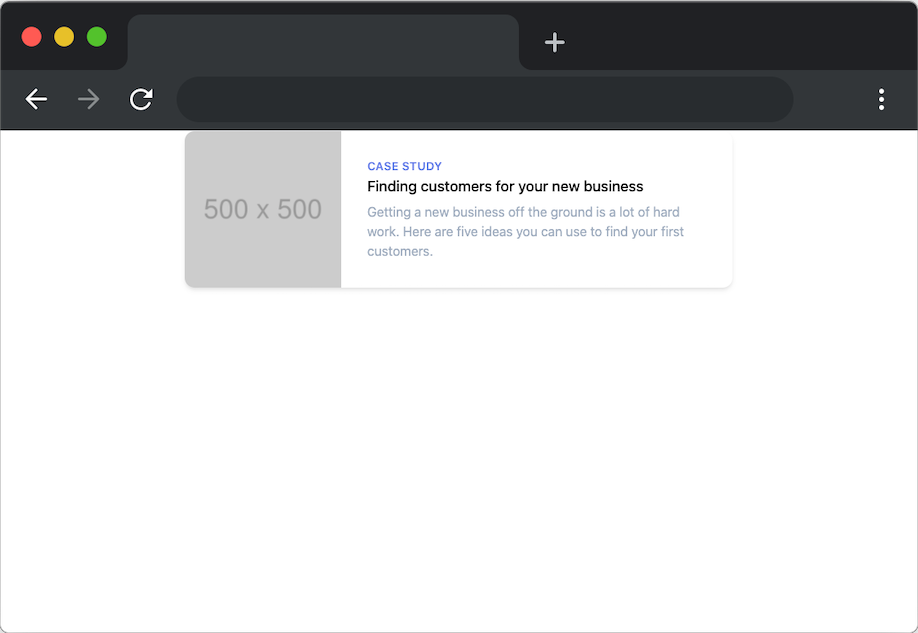Screen dimensions: 918x633
Task: Refresh the page using the circular arrow
Action: click(140, 99)
